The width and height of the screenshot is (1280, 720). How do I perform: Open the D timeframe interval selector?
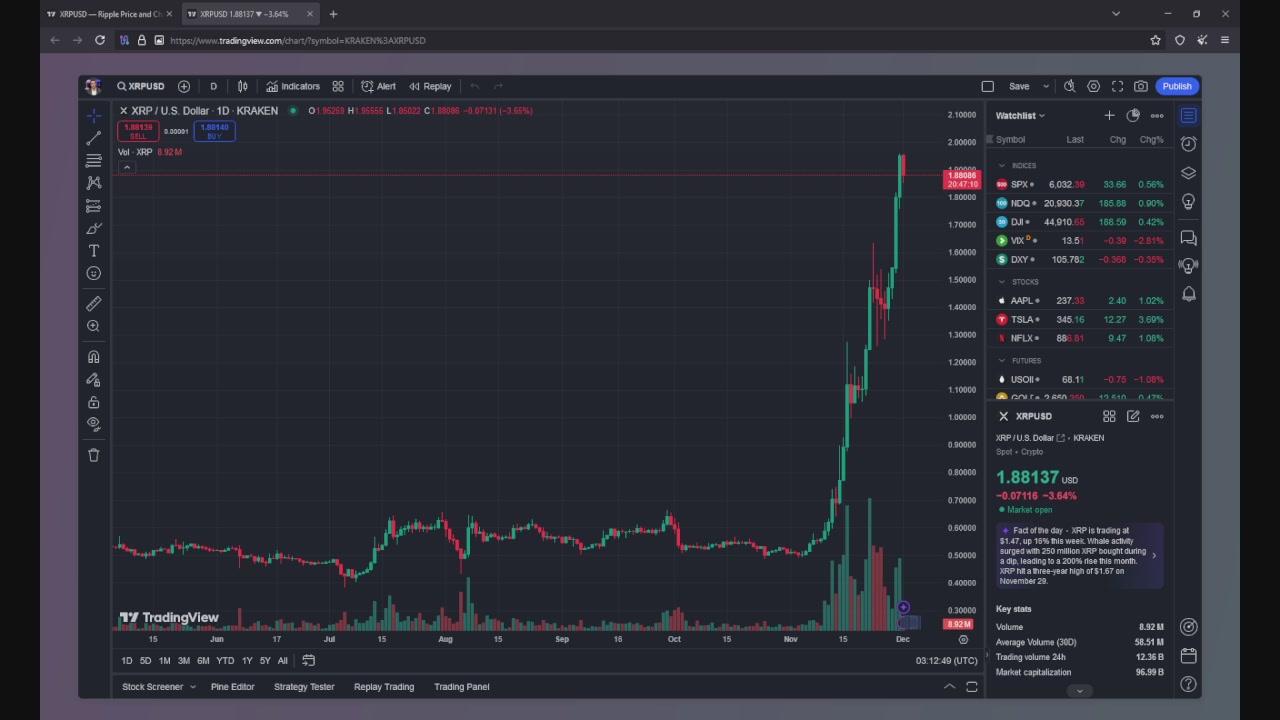[213, 86]
